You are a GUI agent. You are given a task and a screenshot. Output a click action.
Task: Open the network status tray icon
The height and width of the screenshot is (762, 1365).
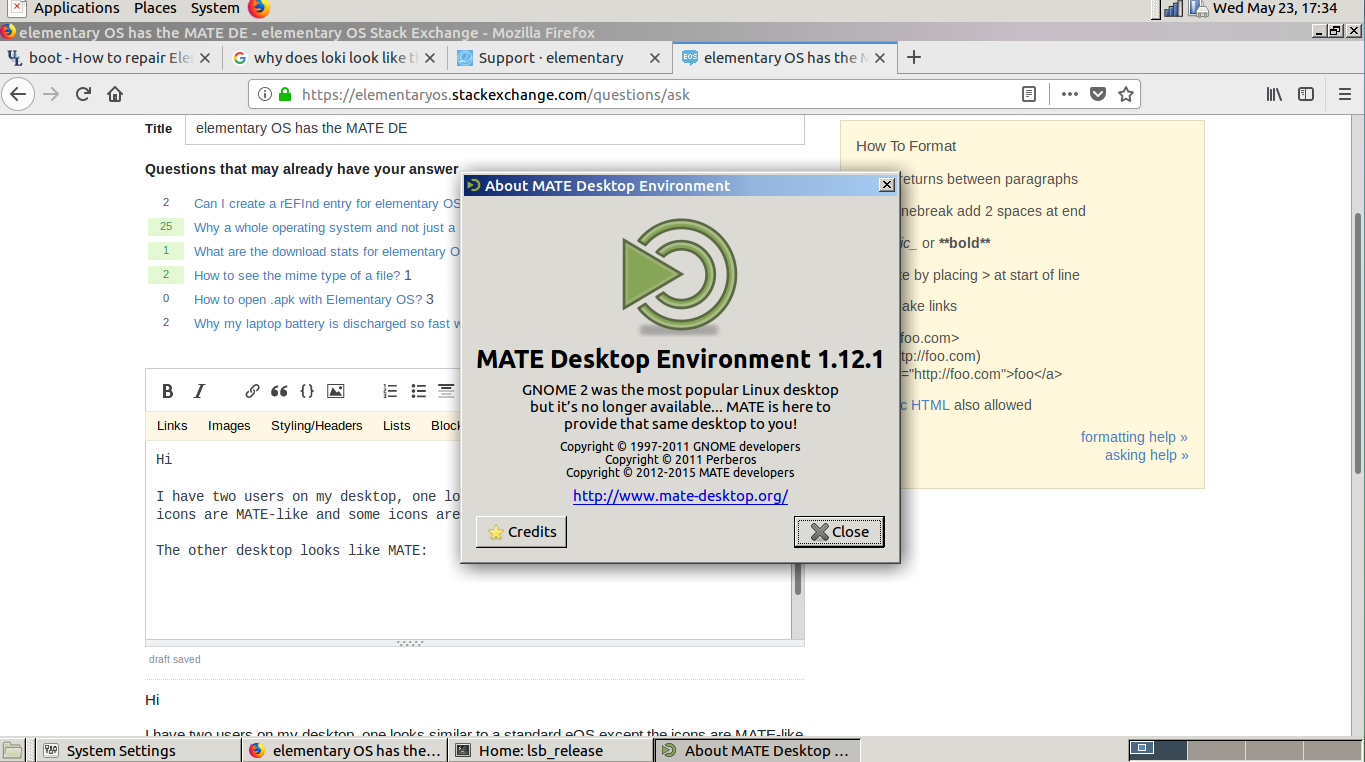(x=1174, y=9)
